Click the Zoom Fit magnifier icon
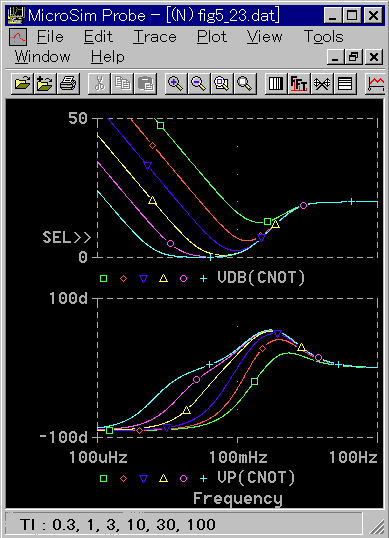This screenshot has width=389, height=538. coord(245,83)
